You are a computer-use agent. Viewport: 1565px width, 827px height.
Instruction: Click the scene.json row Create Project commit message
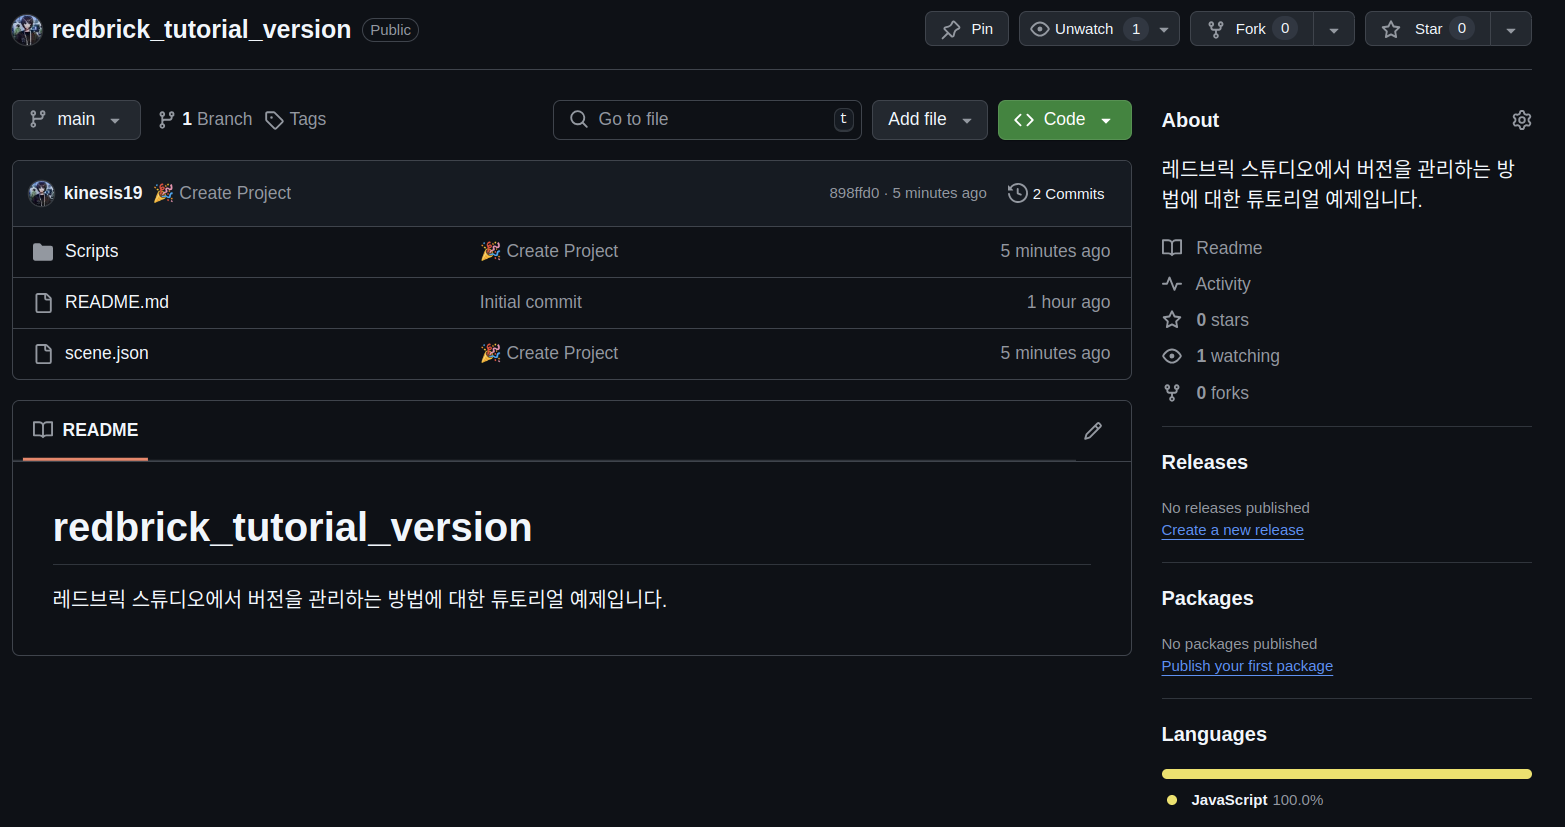click(x=562, y=353)
